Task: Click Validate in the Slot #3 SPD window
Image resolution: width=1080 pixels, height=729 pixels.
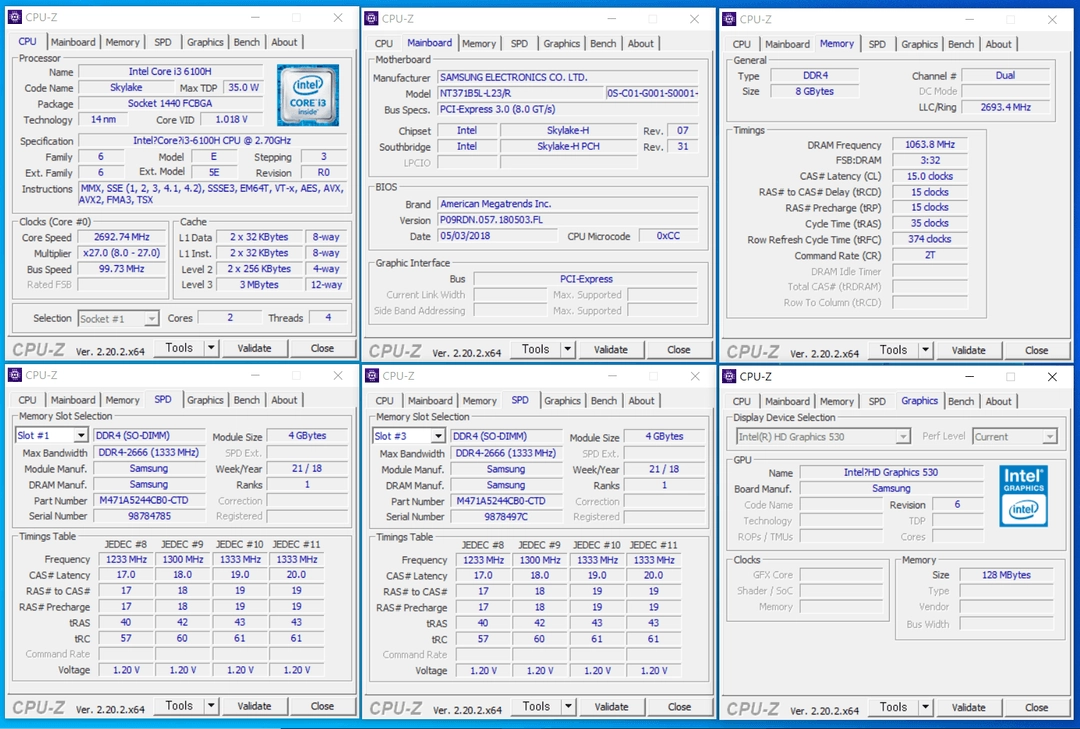Action: [x=611, y=706]
